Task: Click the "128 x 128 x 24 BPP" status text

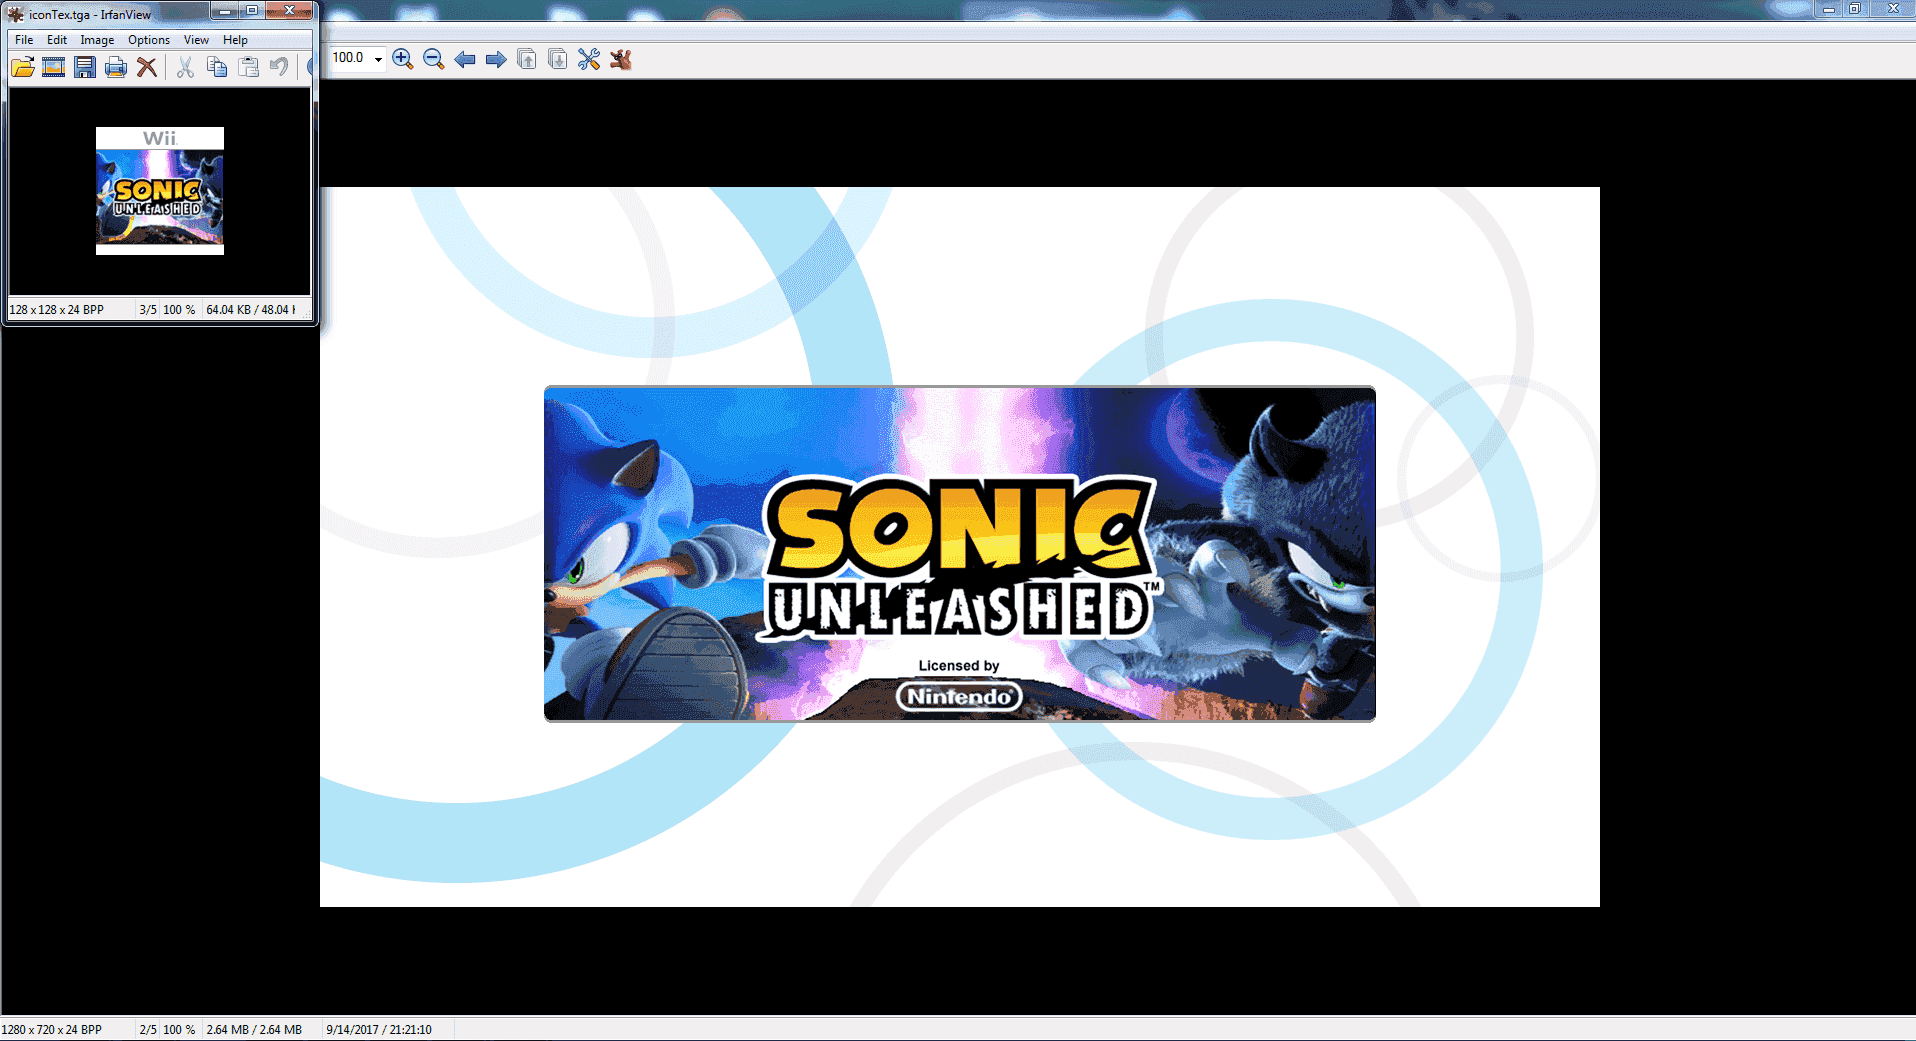Action: (57, 310)
